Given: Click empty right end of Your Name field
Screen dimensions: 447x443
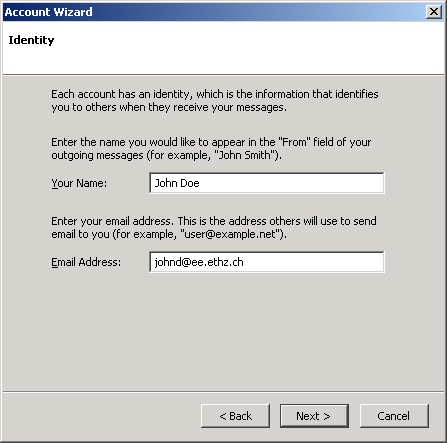Looking at the screenshot, I should (x=333, y=183).
